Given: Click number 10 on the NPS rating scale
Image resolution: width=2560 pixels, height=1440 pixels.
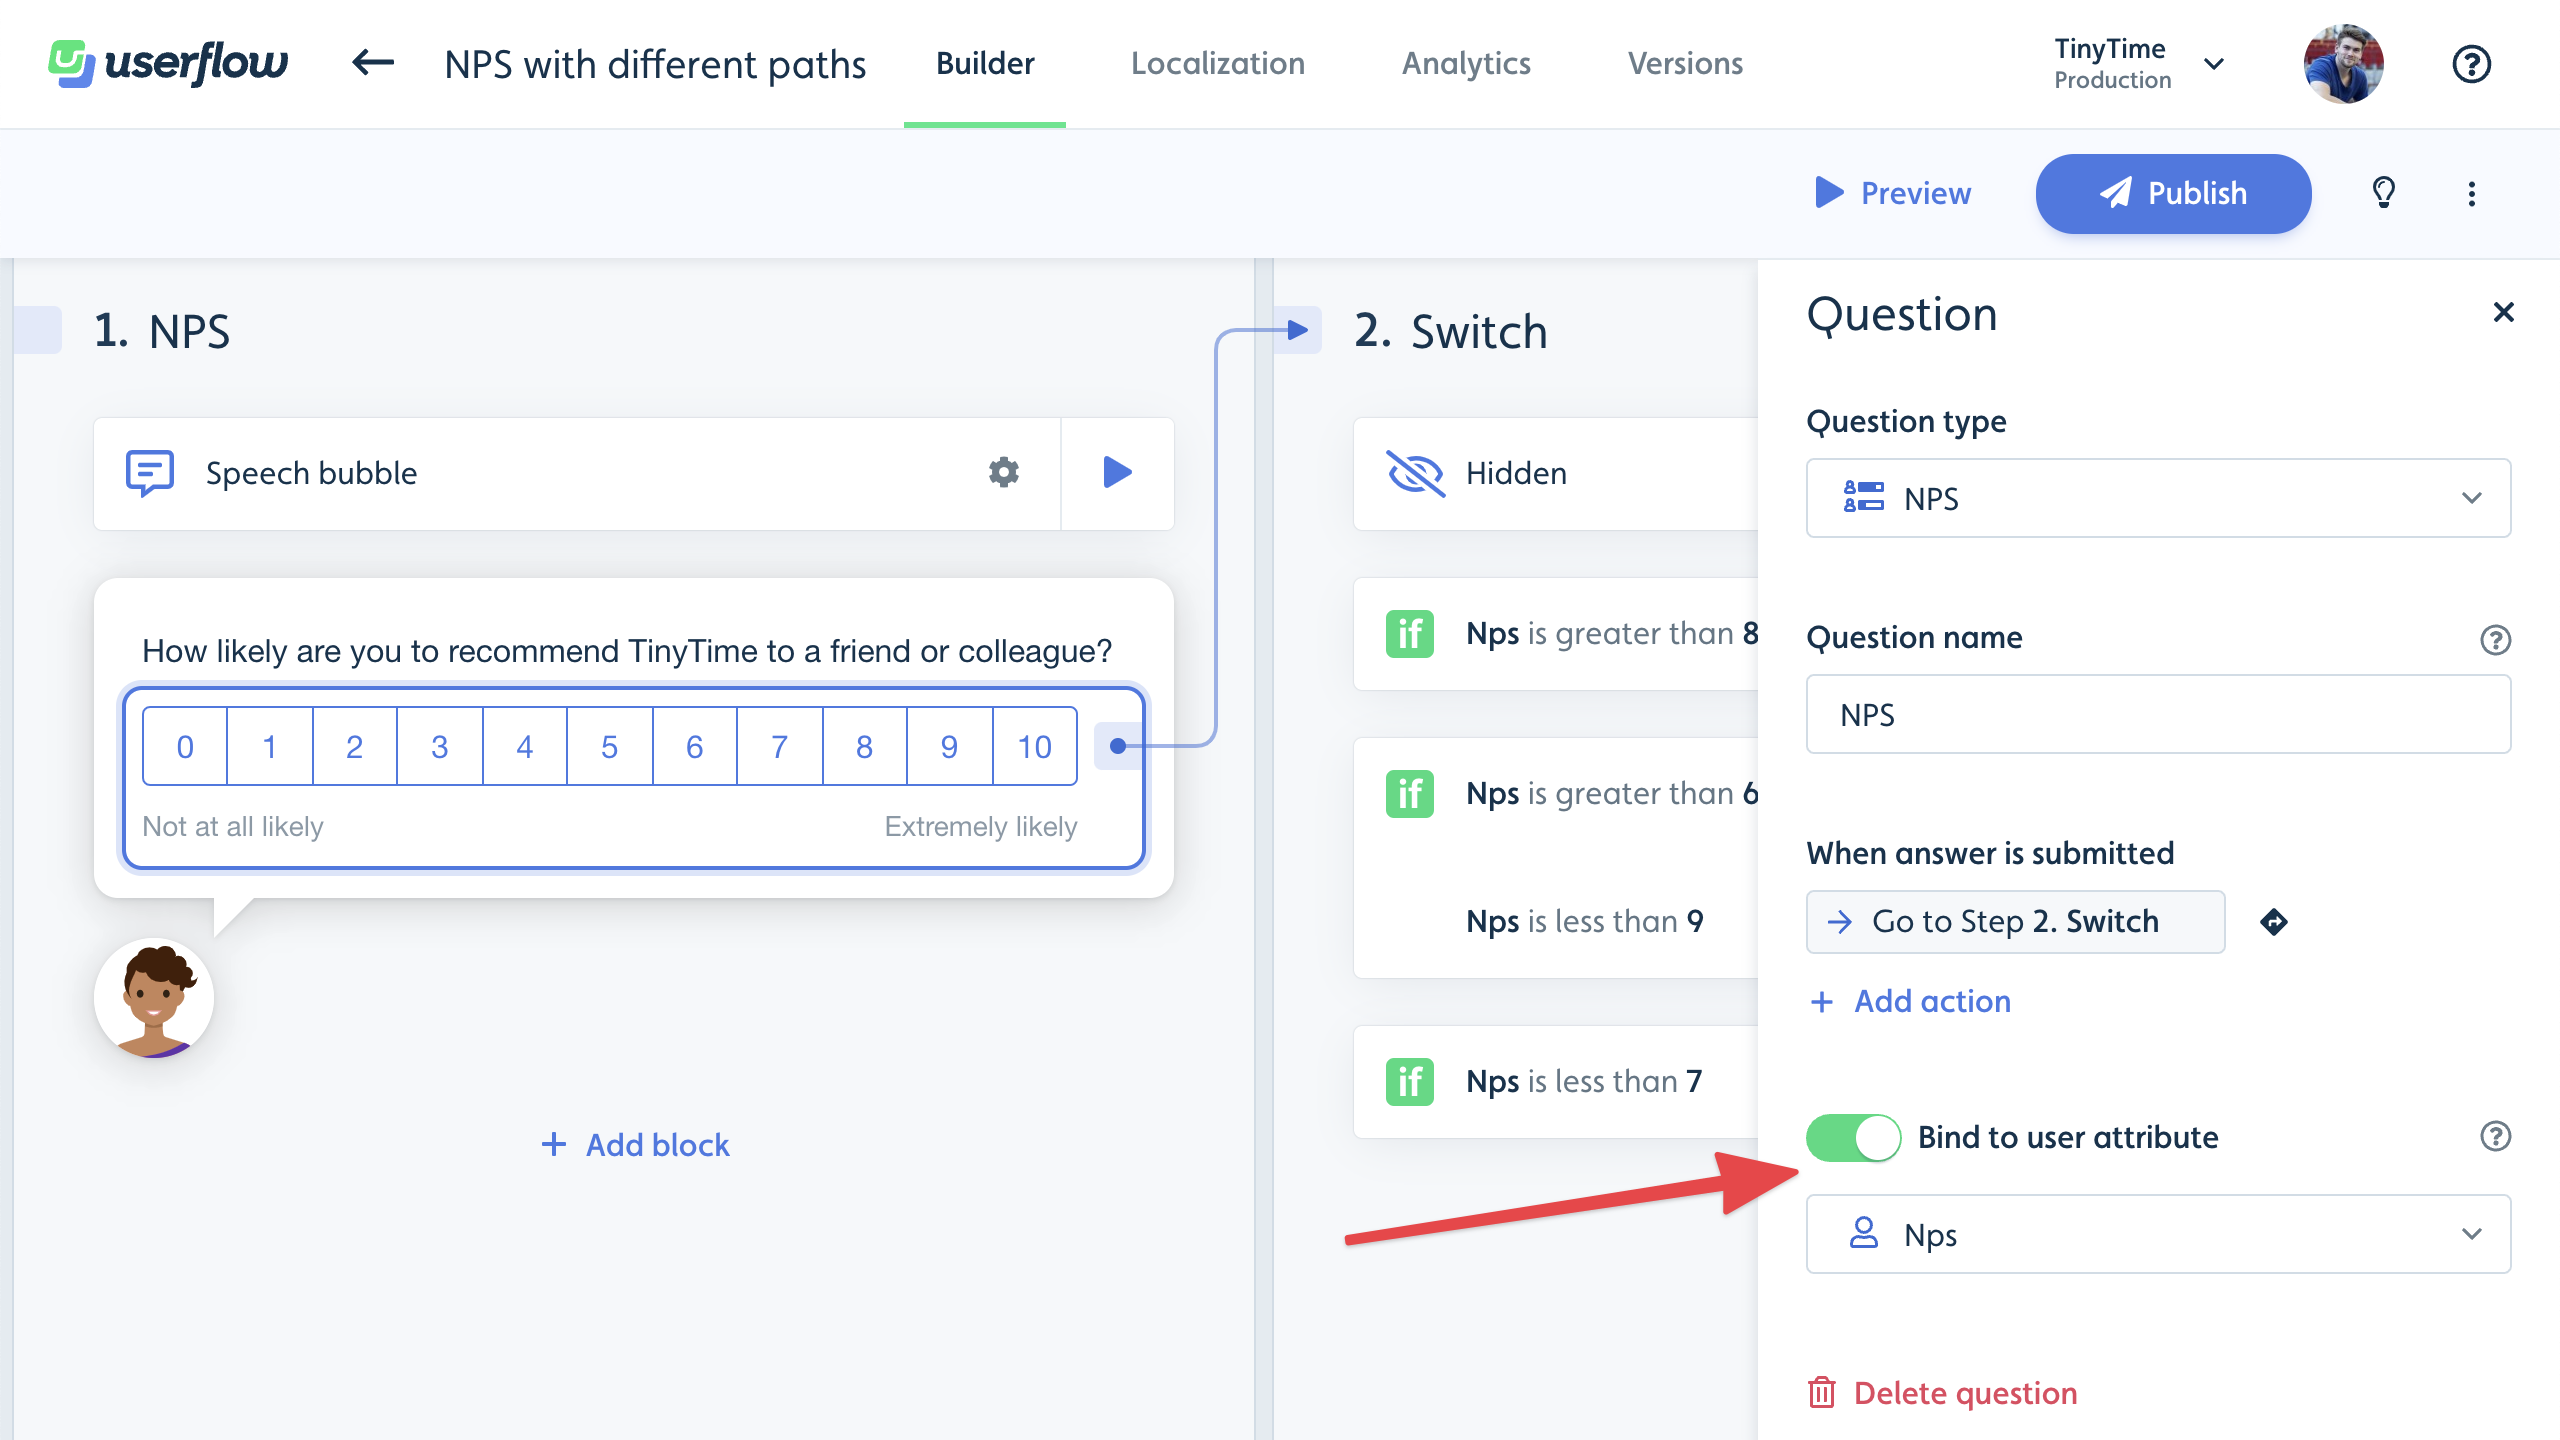Looking at the screenshot, I should [x=1034, y=745].
